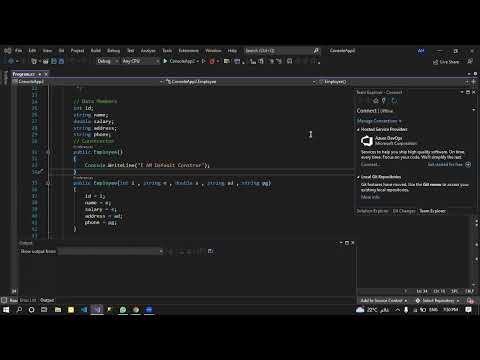This screenshot has height=360, width=480.
Task: Pin the Program.cs tab
Action: [40, 74]
